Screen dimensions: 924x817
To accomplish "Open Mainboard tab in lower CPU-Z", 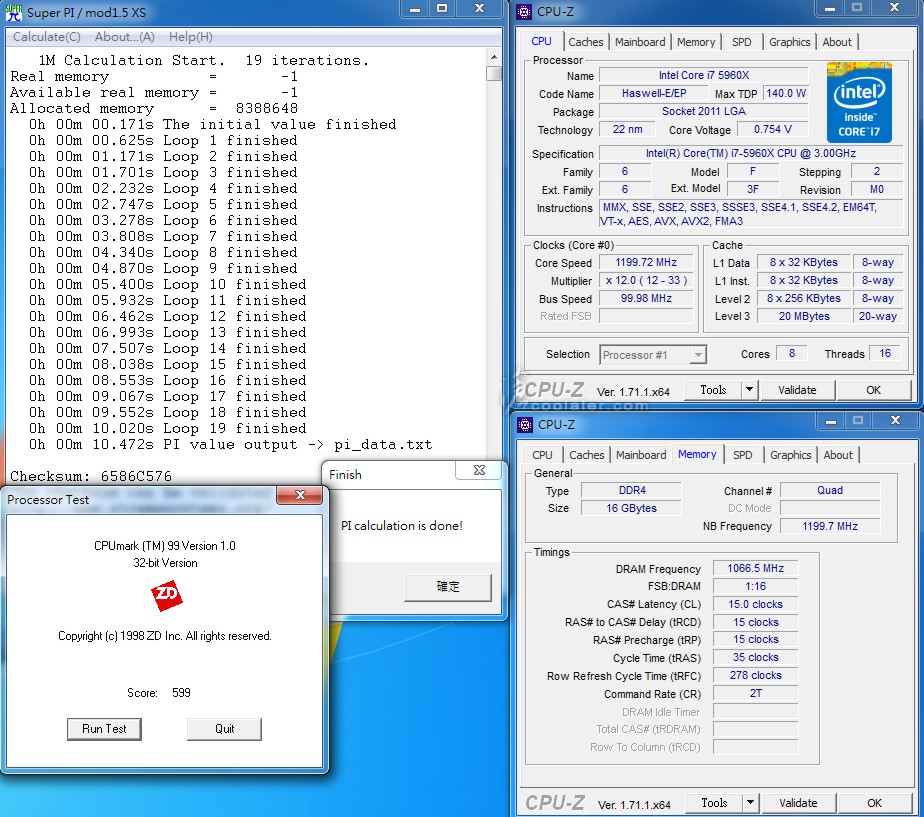I will [641, 455].
